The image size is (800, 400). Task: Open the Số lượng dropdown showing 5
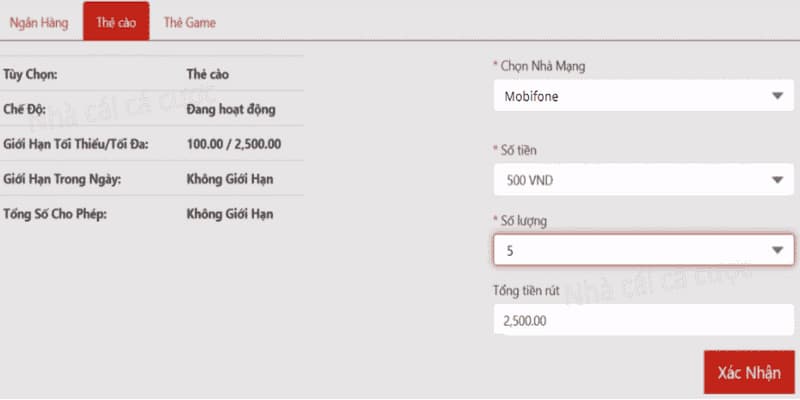coord(644,250)
